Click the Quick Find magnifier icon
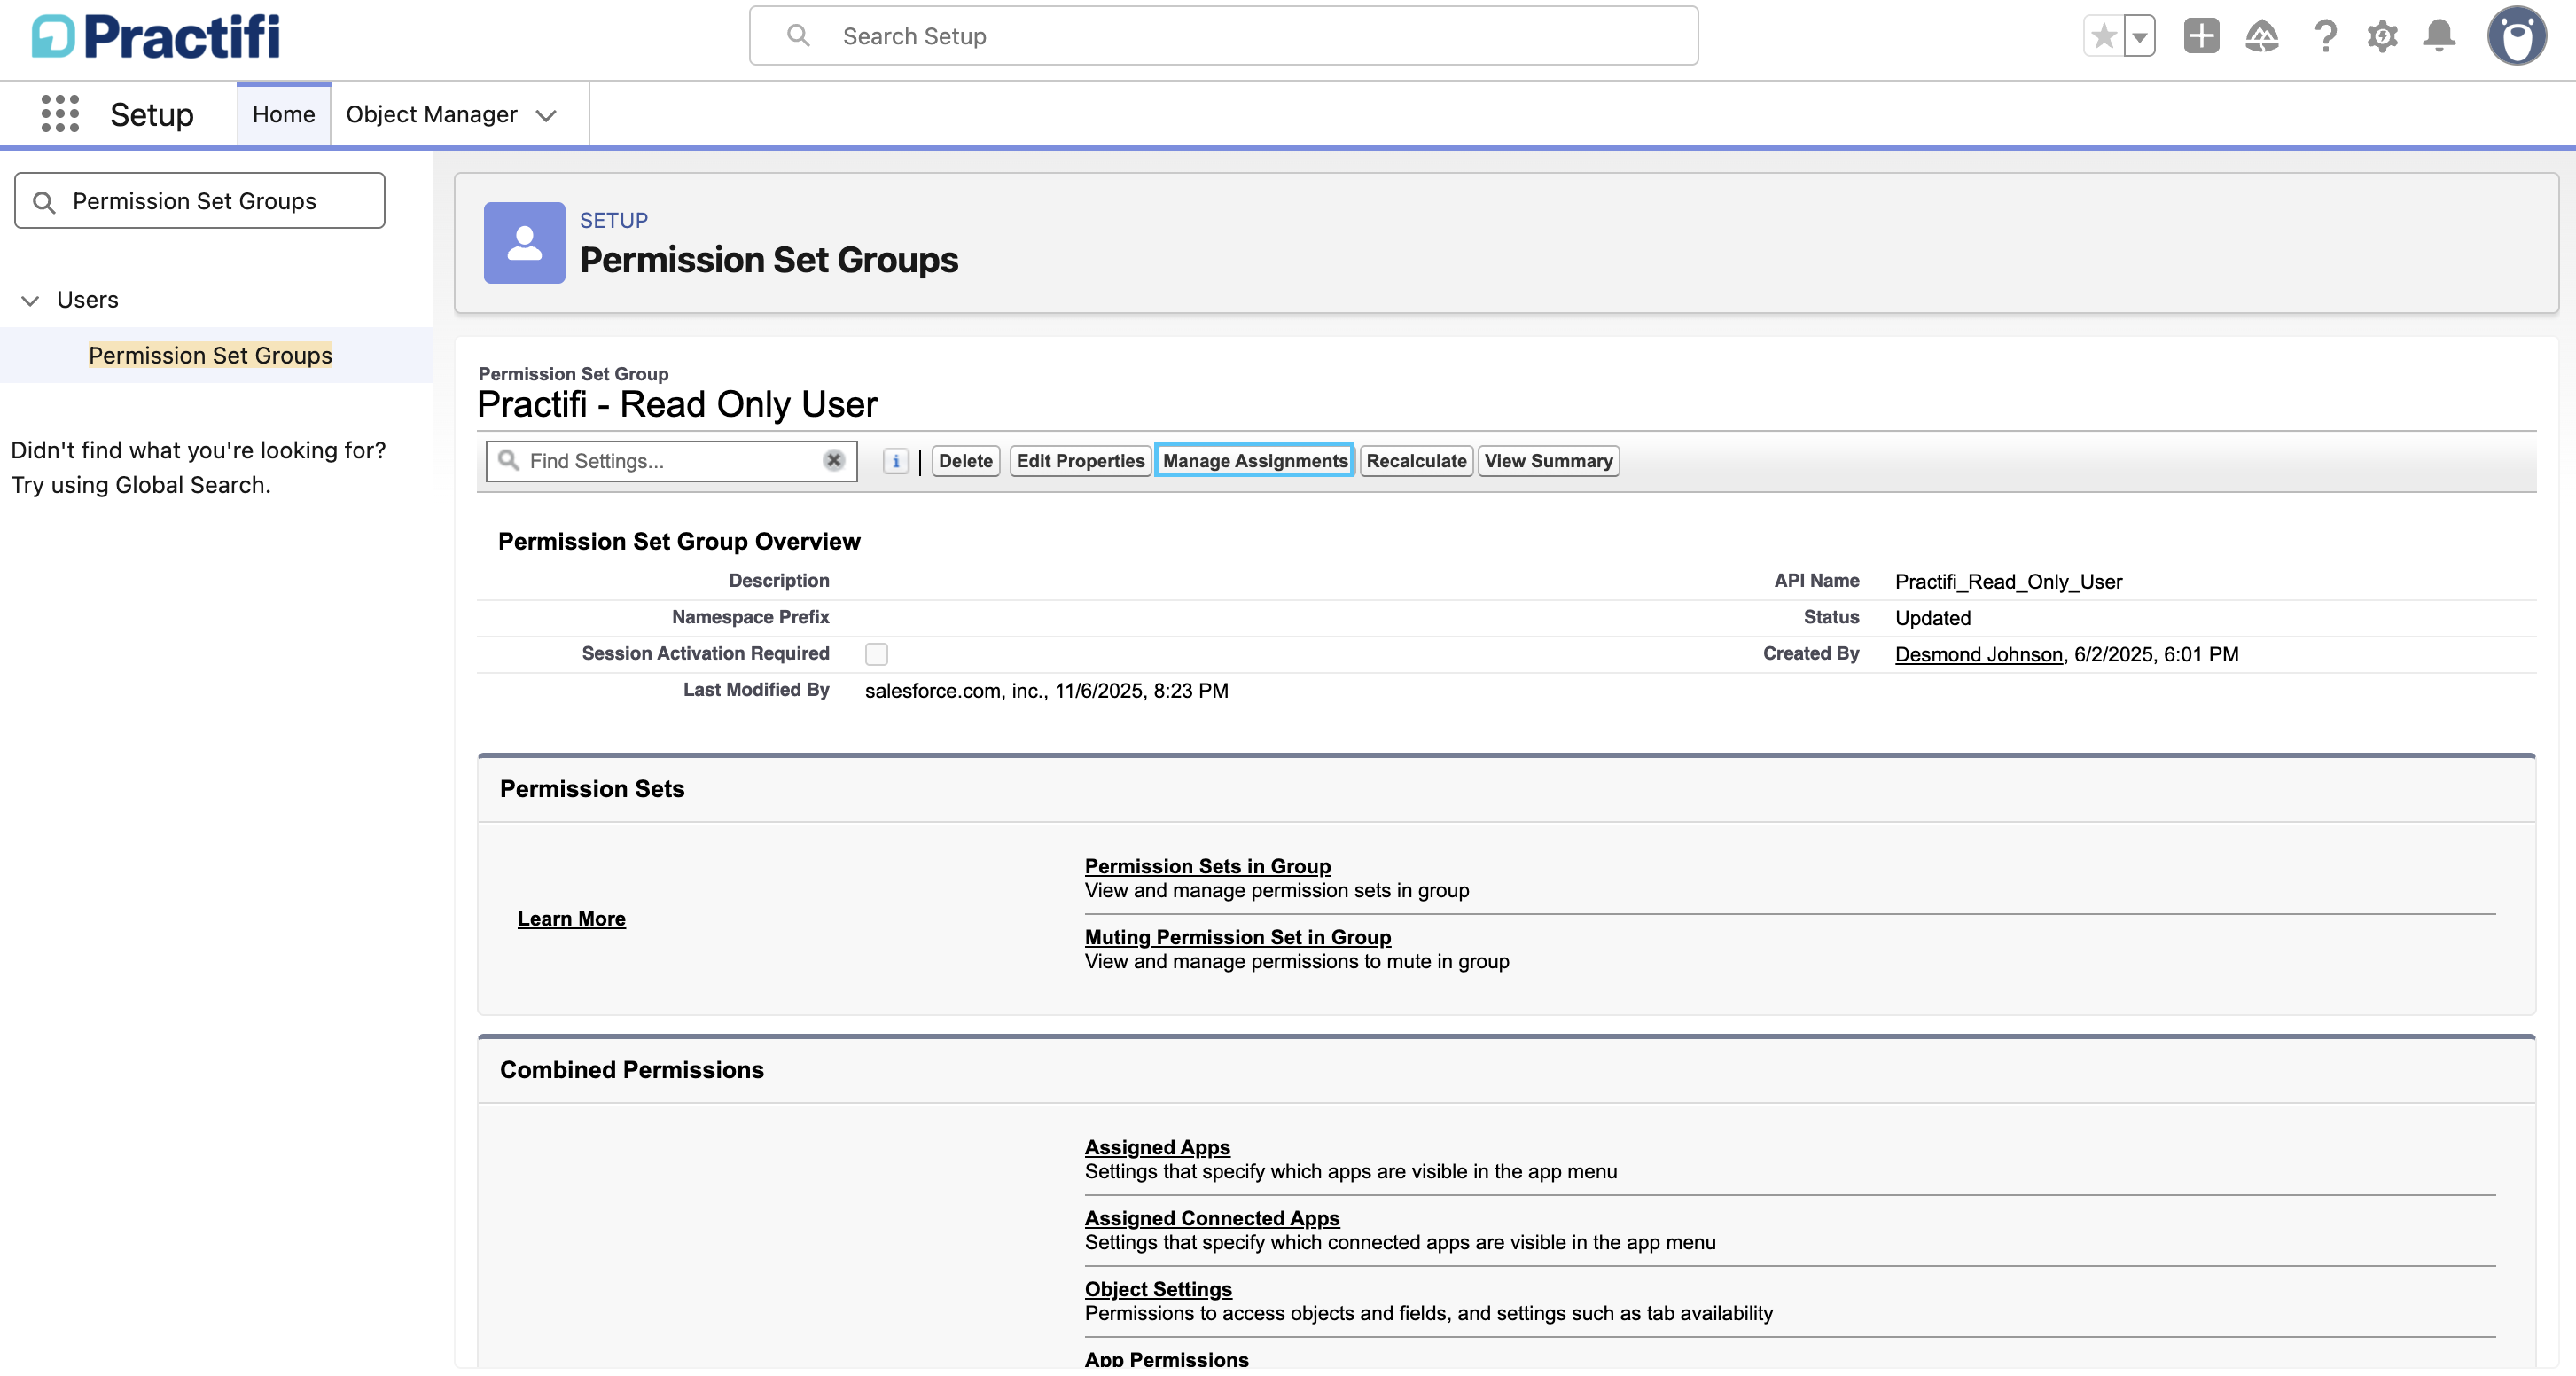Screen dimensions: 2576x1376 (44, 202)
